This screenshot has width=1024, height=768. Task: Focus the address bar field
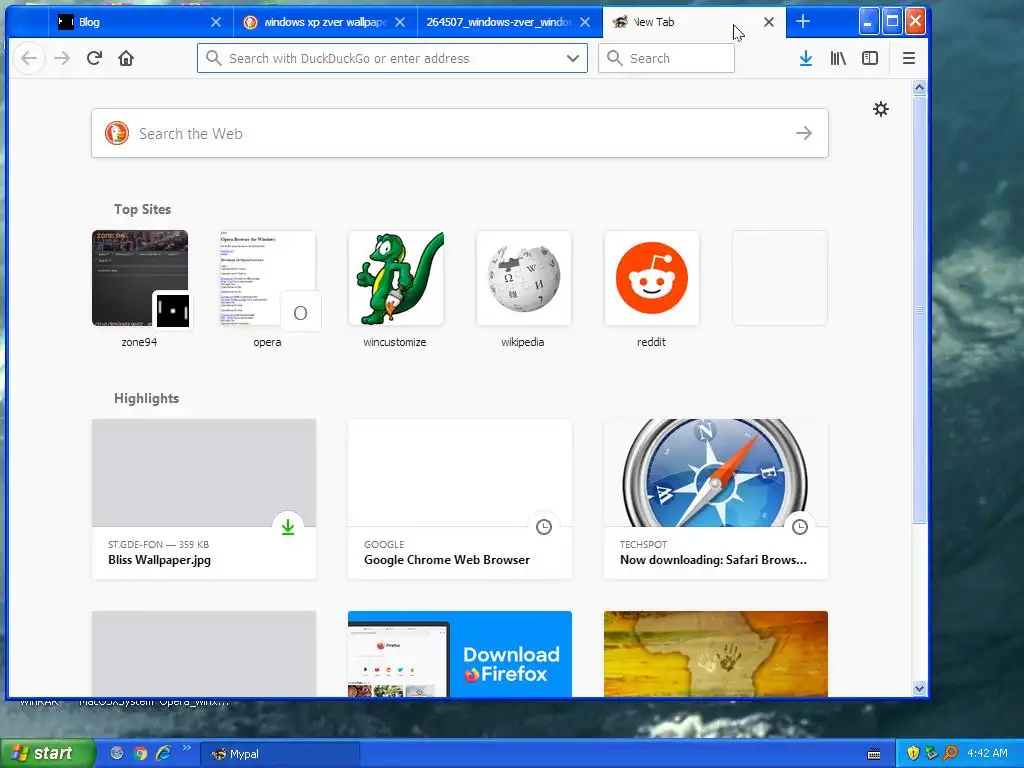tap(392, 58)
